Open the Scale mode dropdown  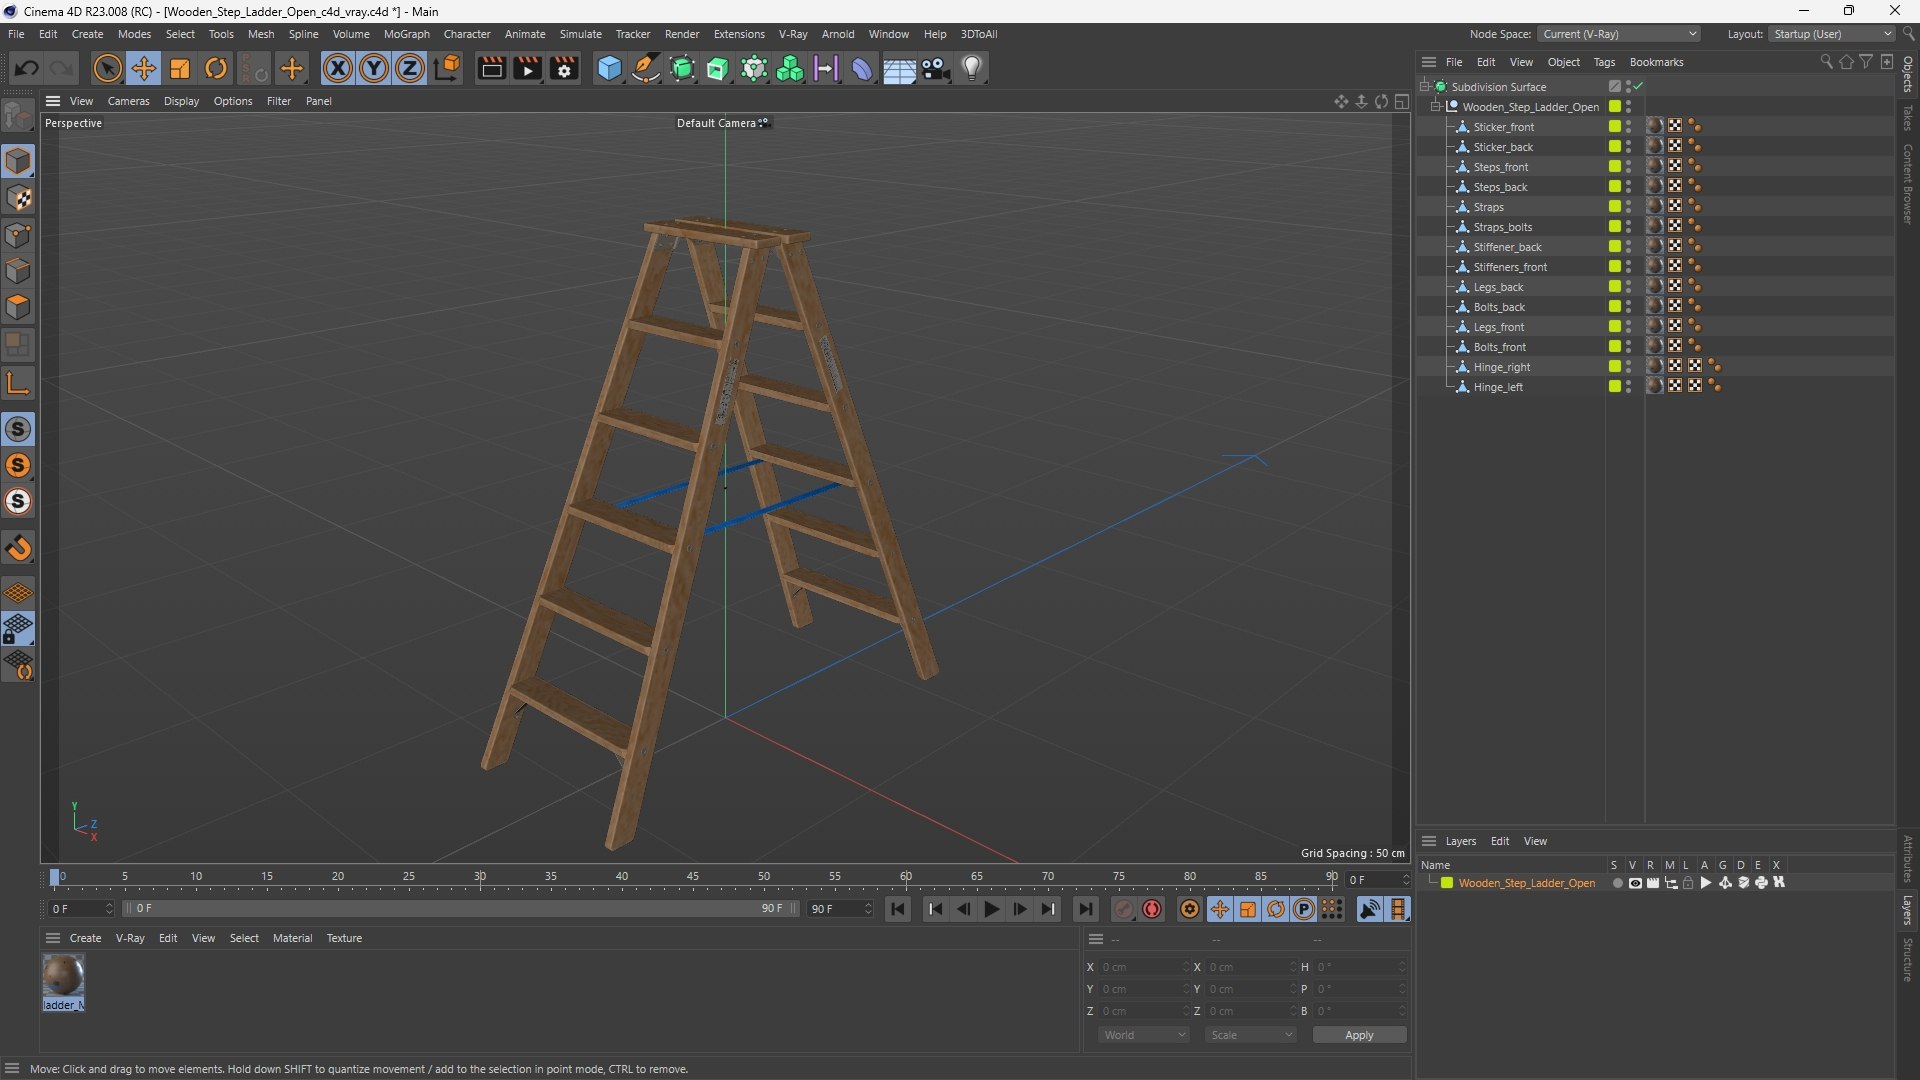1251,1035
